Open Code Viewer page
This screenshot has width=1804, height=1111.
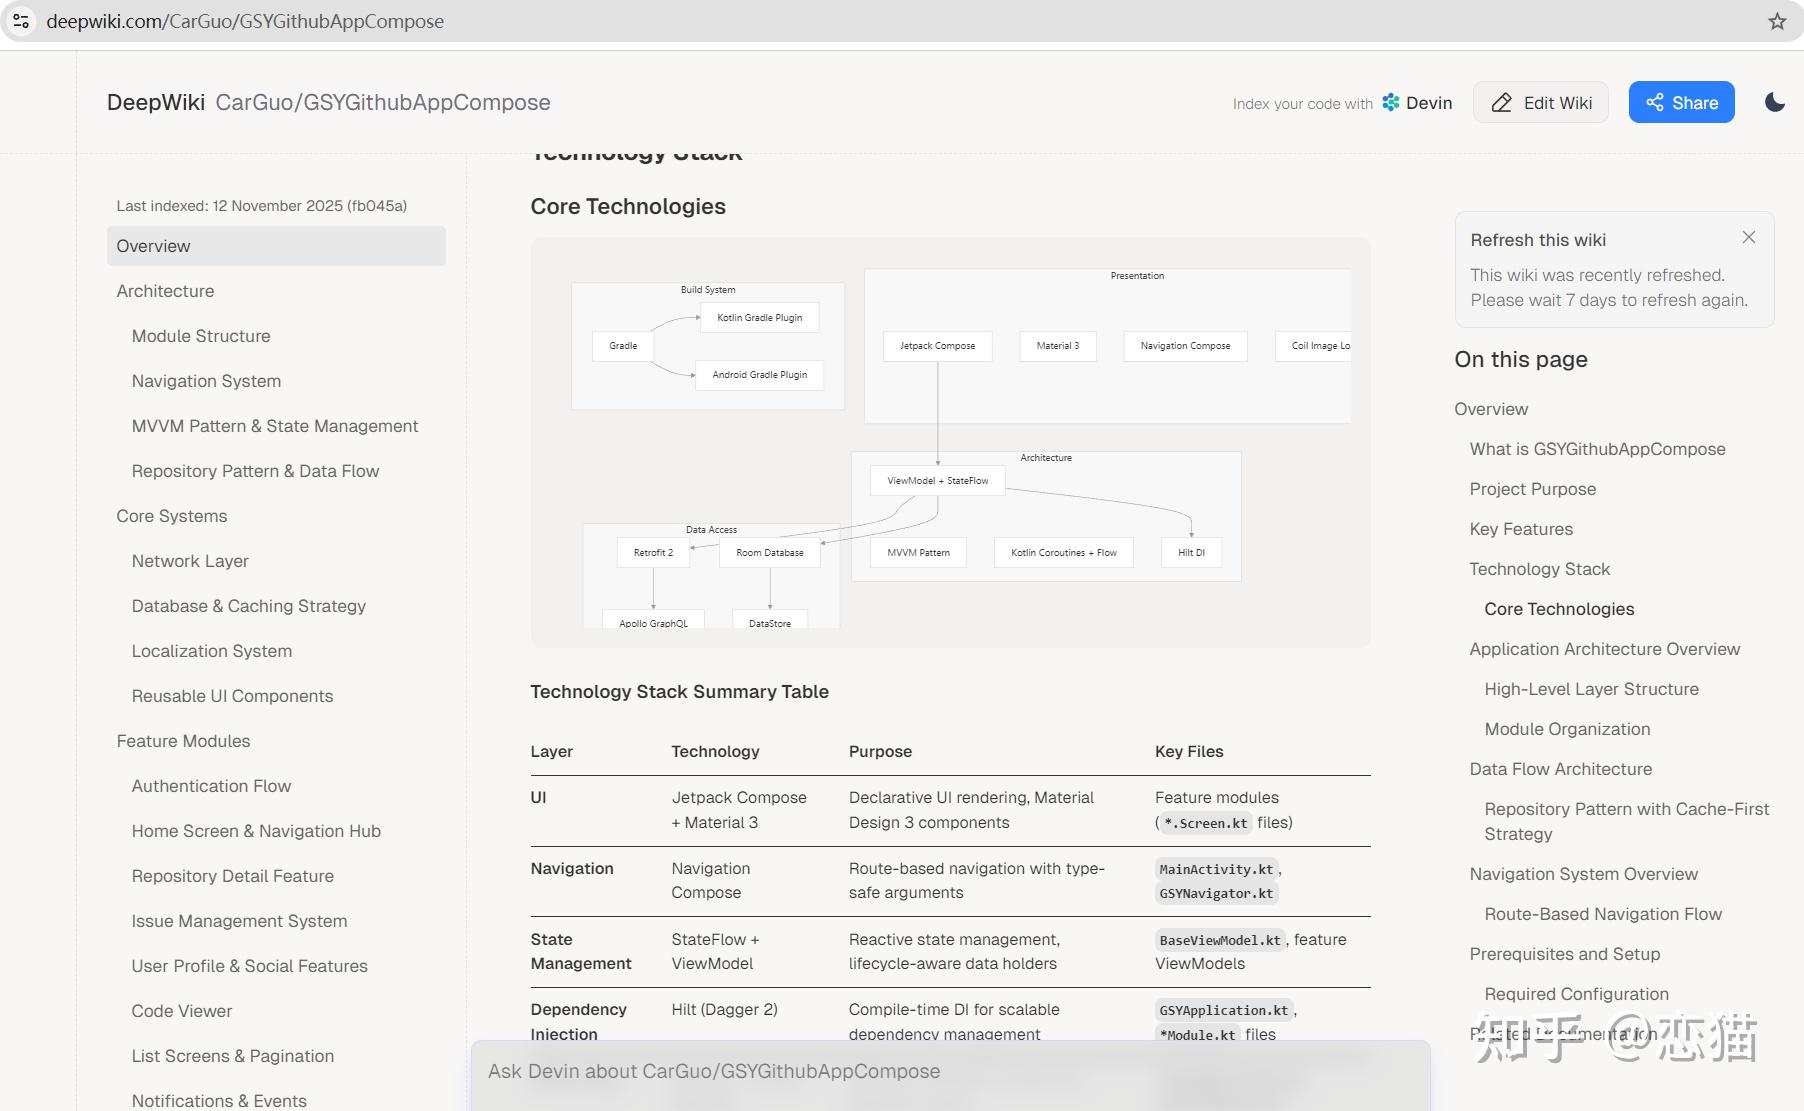(x=181, y=1011)
